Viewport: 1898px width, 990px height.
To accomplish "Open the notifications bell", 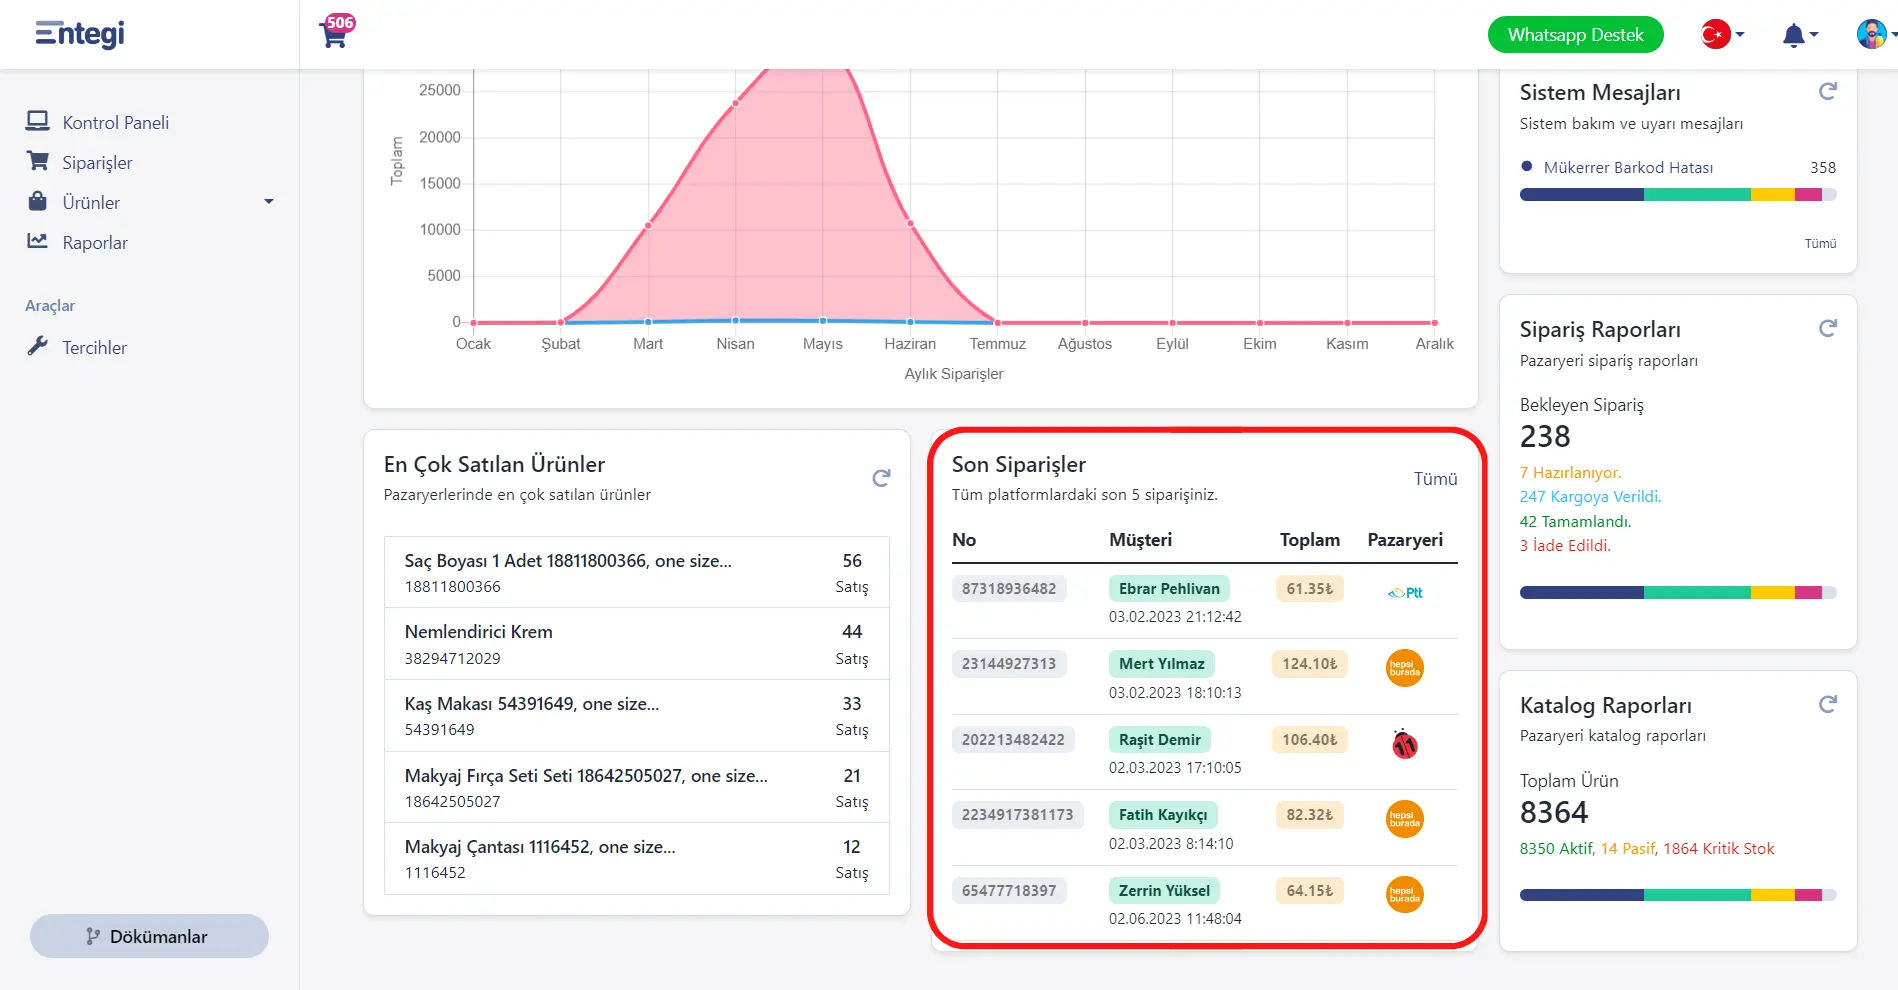I will (x=1799, y=35).
